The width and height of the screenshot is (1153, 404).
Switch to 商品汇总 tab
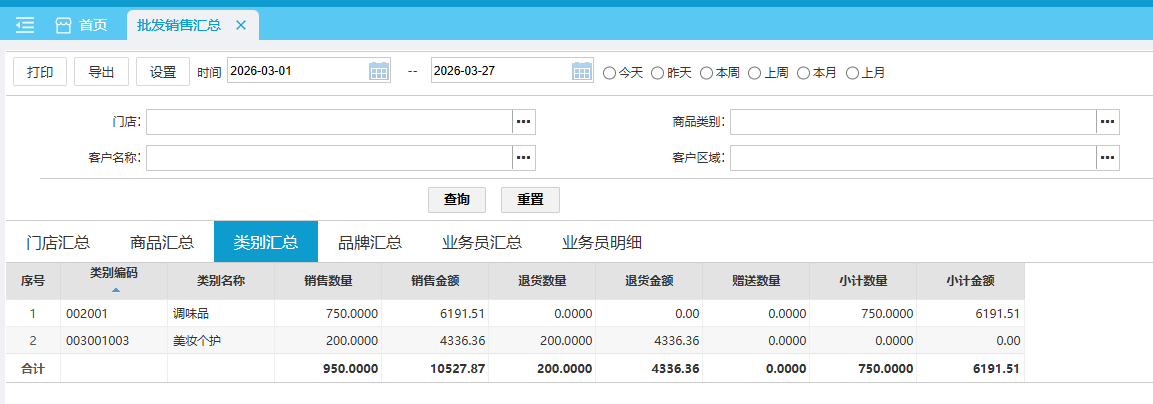point(162,242)
